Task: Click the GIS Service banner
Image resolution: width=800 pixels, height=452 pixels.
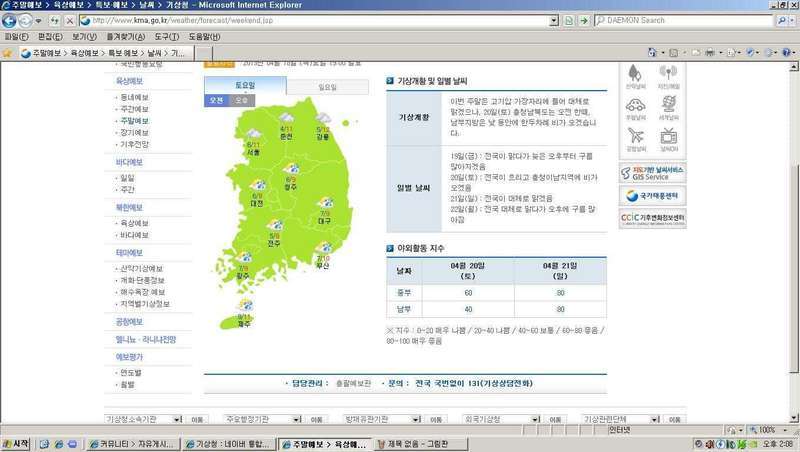Action: 652,173
